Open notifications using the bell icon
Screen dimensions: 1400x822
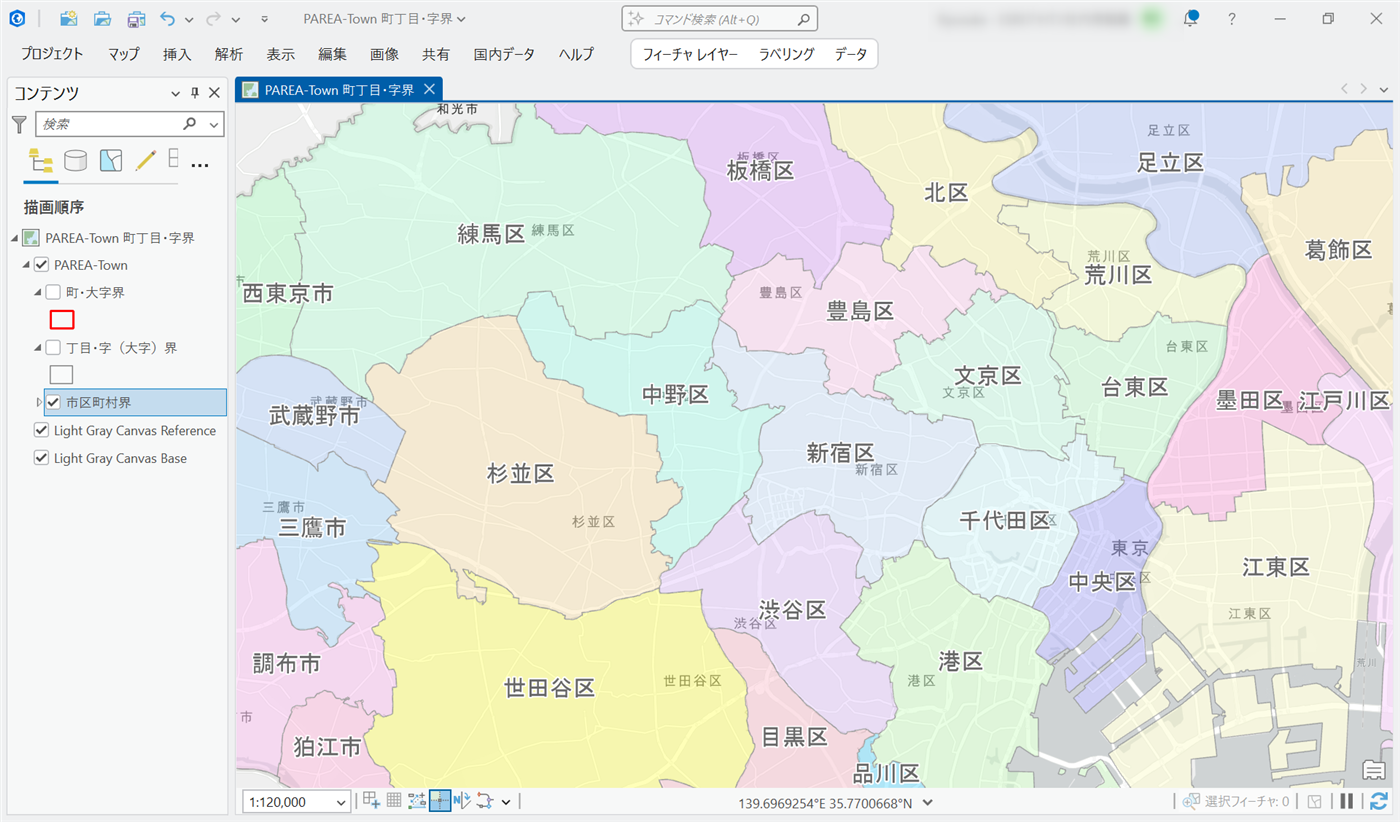1191,19
